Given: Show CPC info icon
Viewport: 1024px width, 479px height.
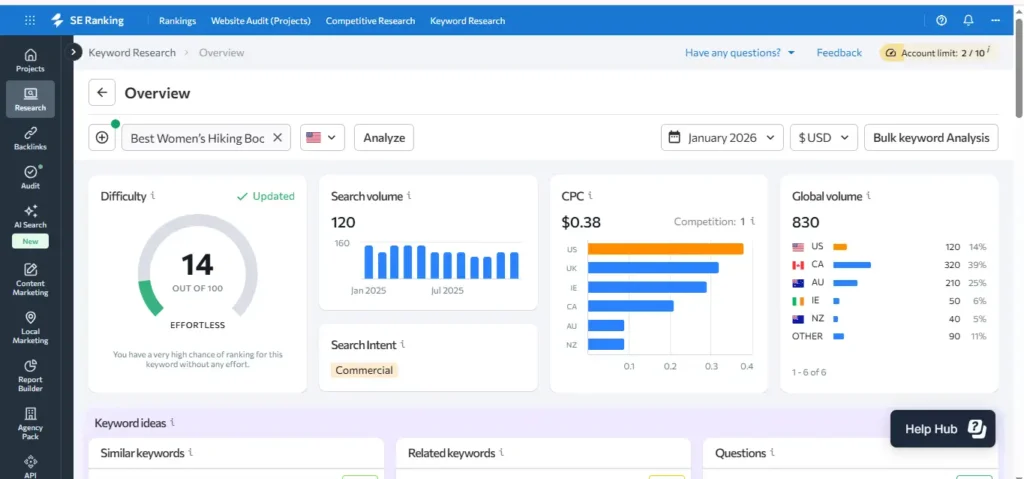Looking at the screenshot, I should point(590,195).
